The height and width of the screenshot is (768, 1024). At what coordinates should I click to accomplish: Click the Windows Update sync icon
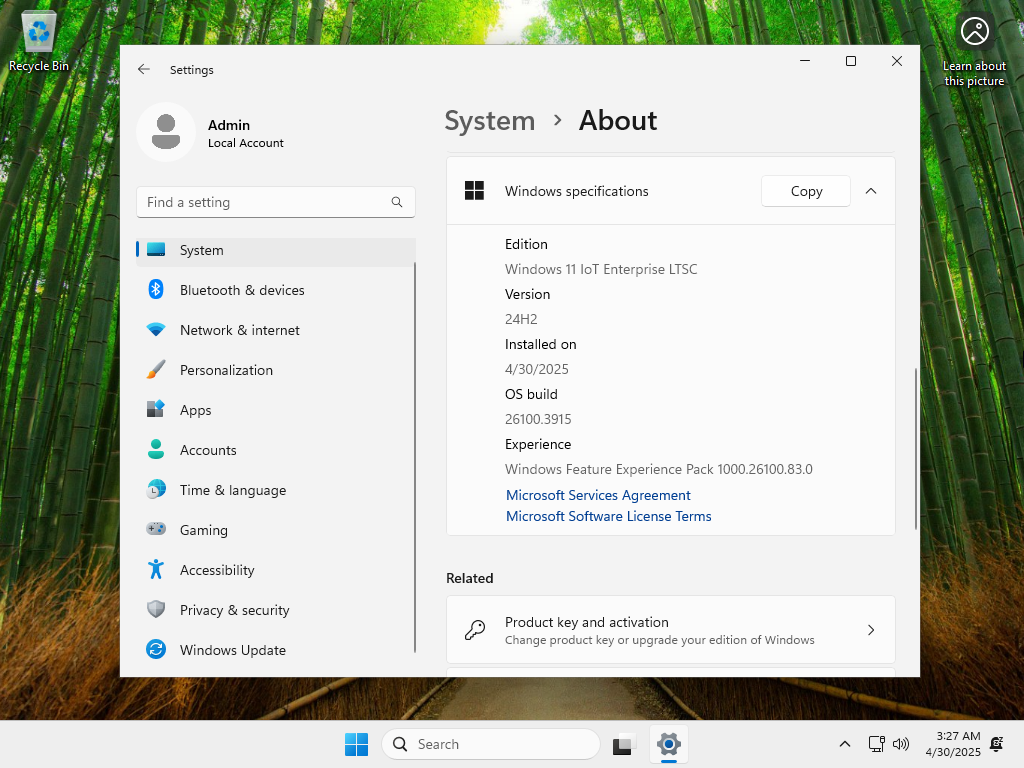coord(156,649)
